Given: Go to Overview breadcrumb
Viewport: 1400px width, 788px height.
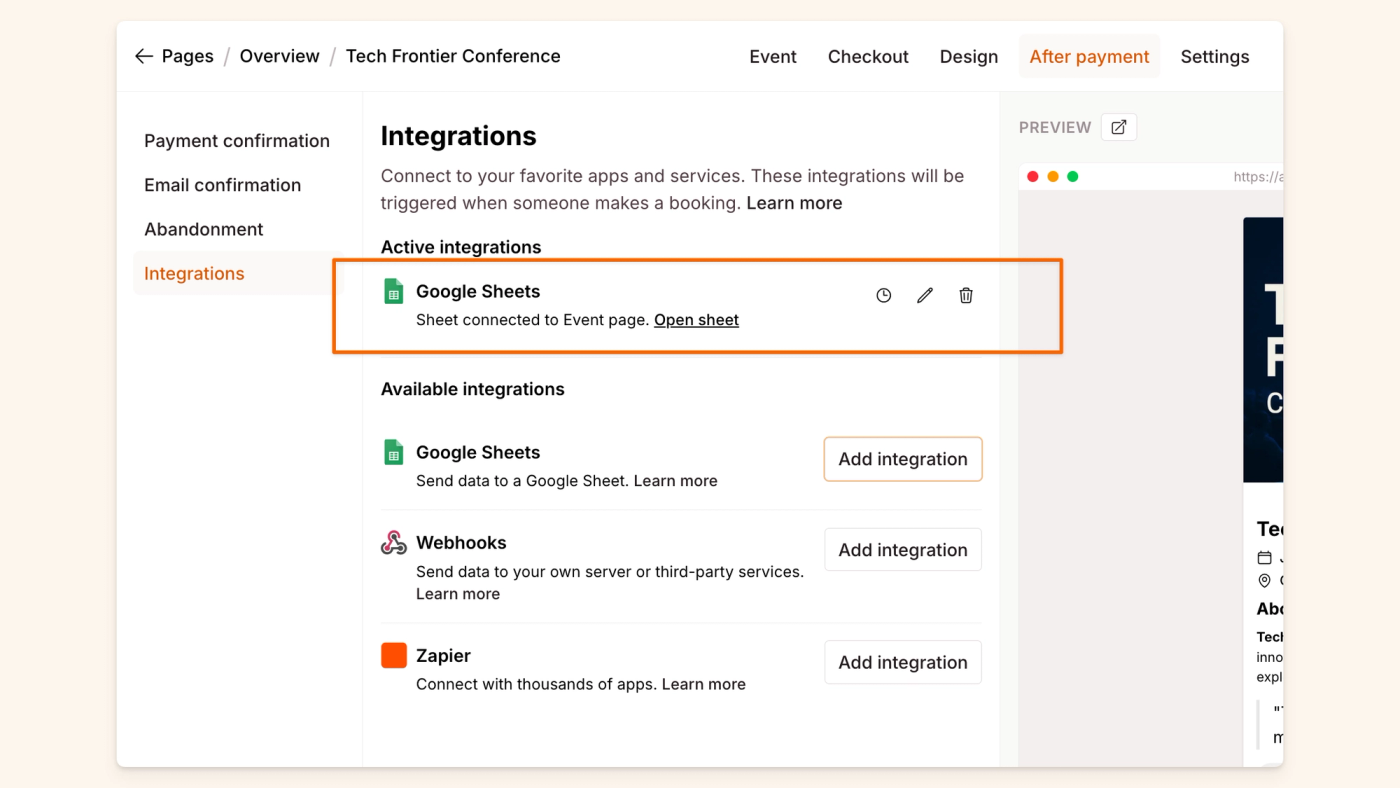Looking at the screenshot, I should [280, 56].
